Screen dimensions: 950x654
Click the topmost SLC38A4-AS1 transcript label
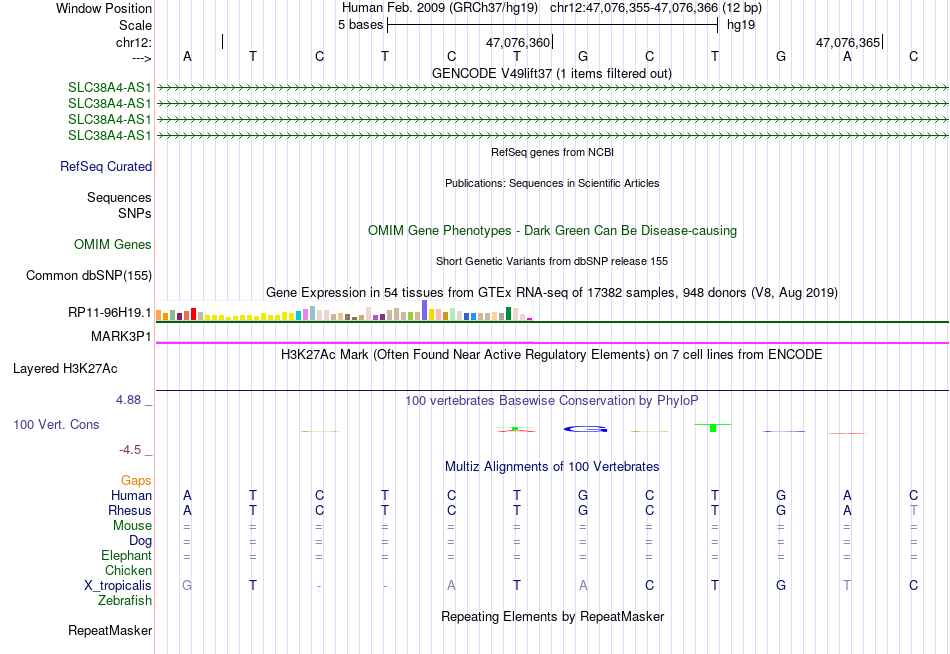(x=109, y=87)
